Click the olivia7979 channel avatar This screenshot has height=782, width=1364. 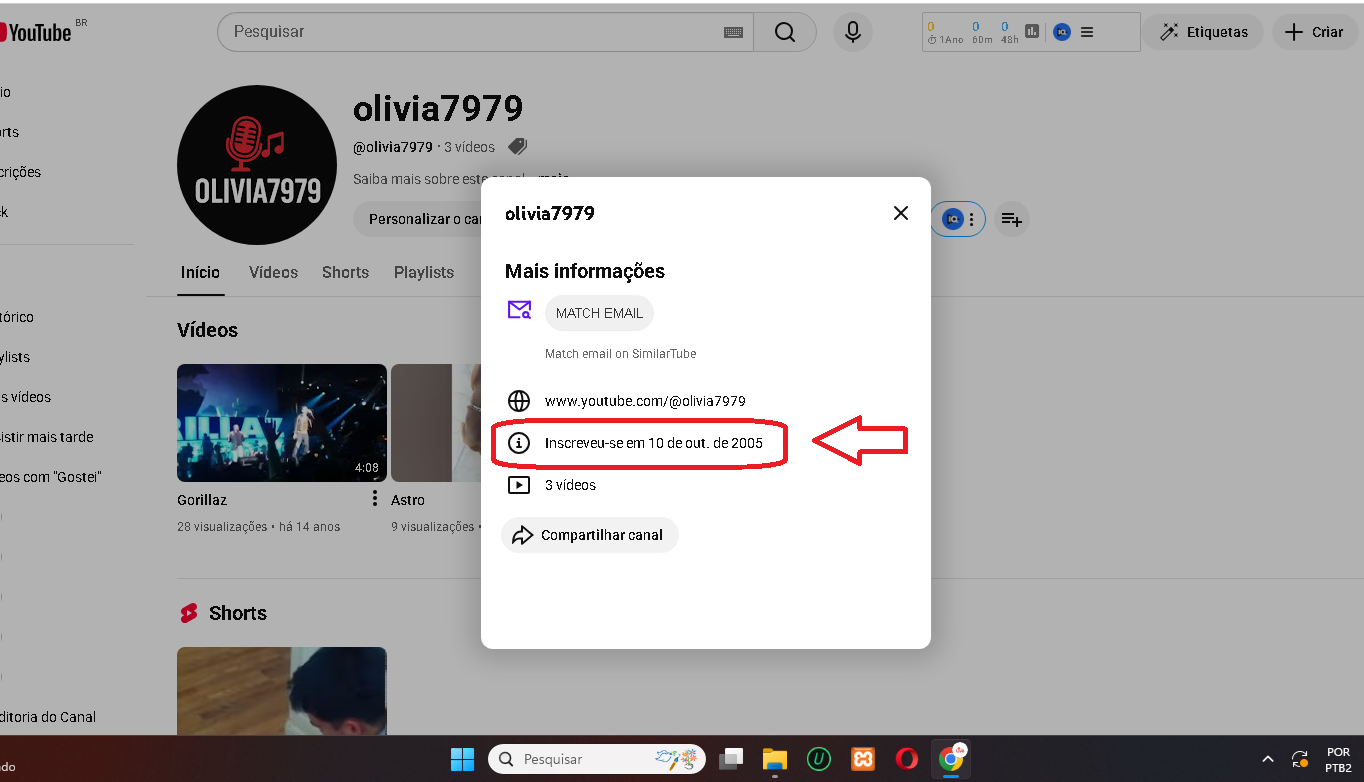click(x=257, y=165)
